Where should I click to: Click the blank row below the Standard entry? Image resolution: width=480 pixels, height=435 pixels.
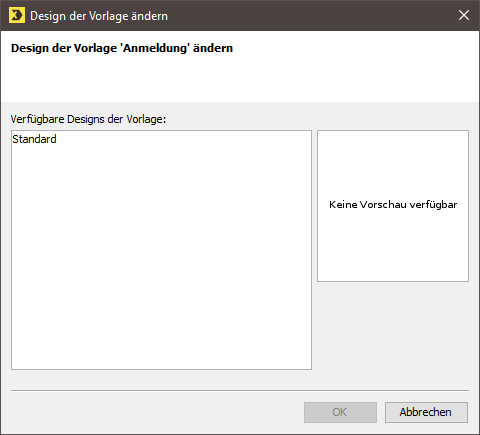(161, 152)
